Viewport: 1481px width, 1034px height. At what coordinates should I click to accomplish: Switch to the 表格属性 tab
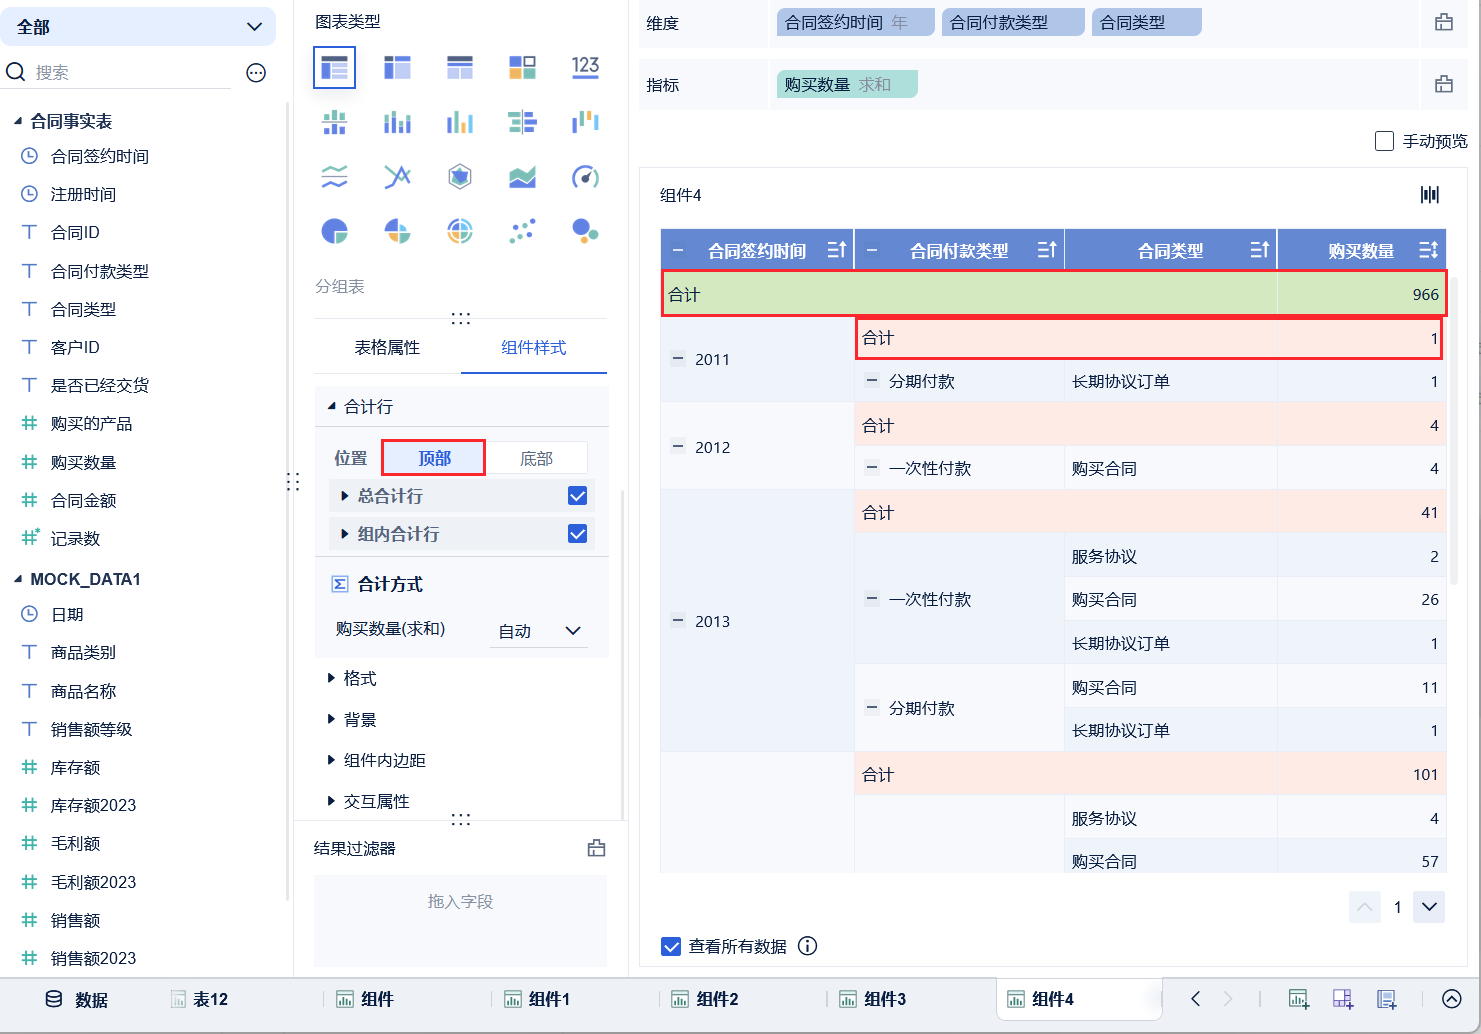pyautogui.click(x=387, y=347)
